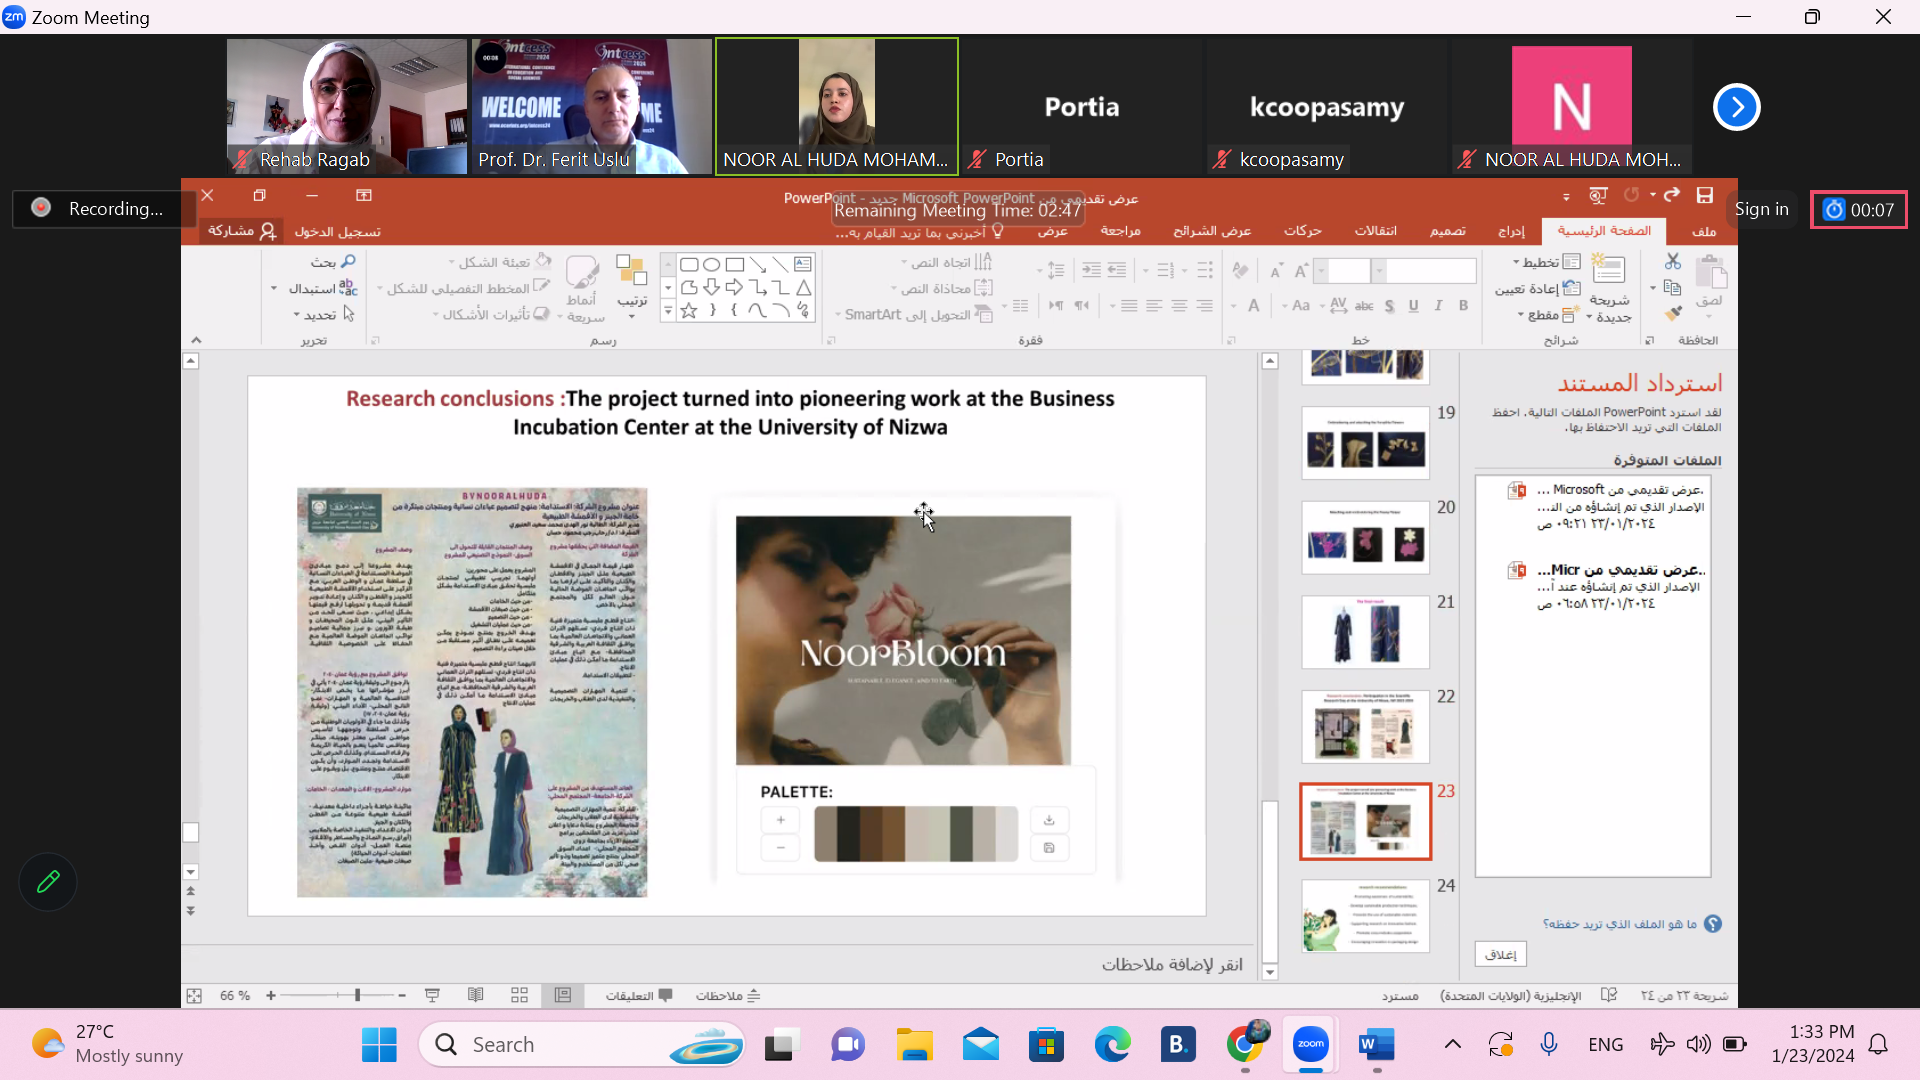Toggle Comments (التعليقات) pane in status bar
Screen dimensions: 1920x1080
point(638,995)
